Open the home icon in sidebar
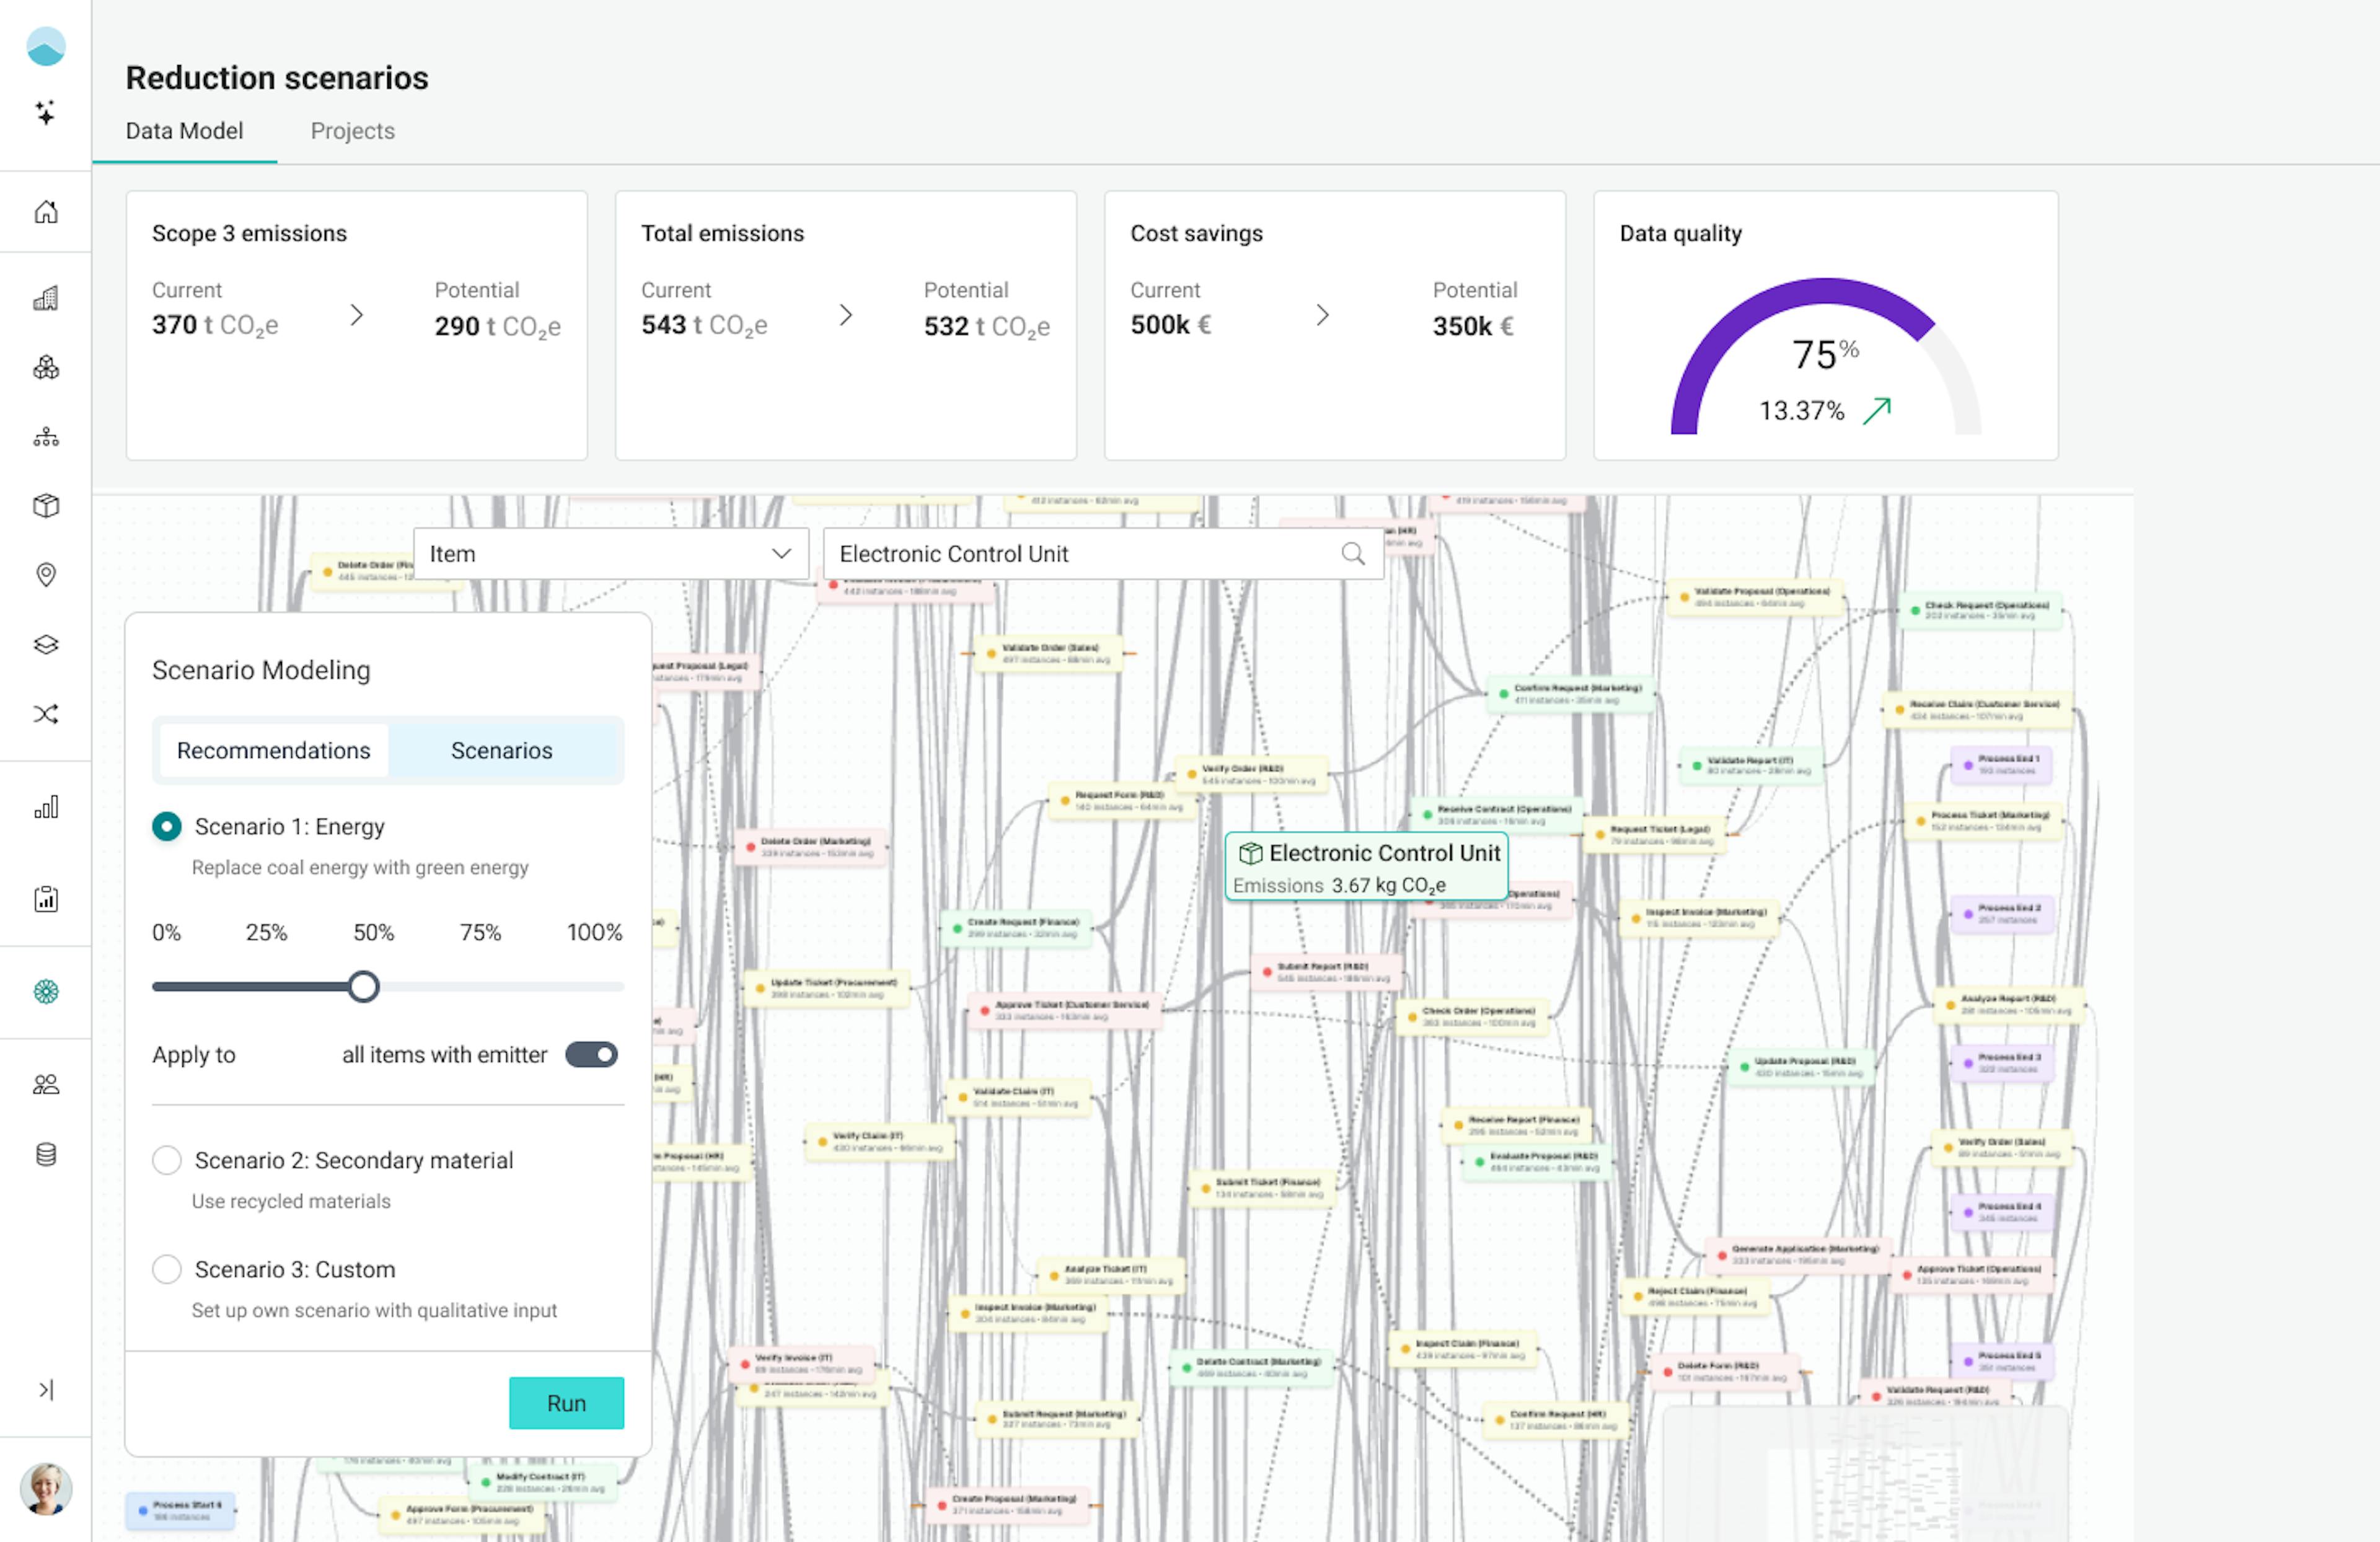This screenshot has height=1542, width=2380. pos(46,212)
